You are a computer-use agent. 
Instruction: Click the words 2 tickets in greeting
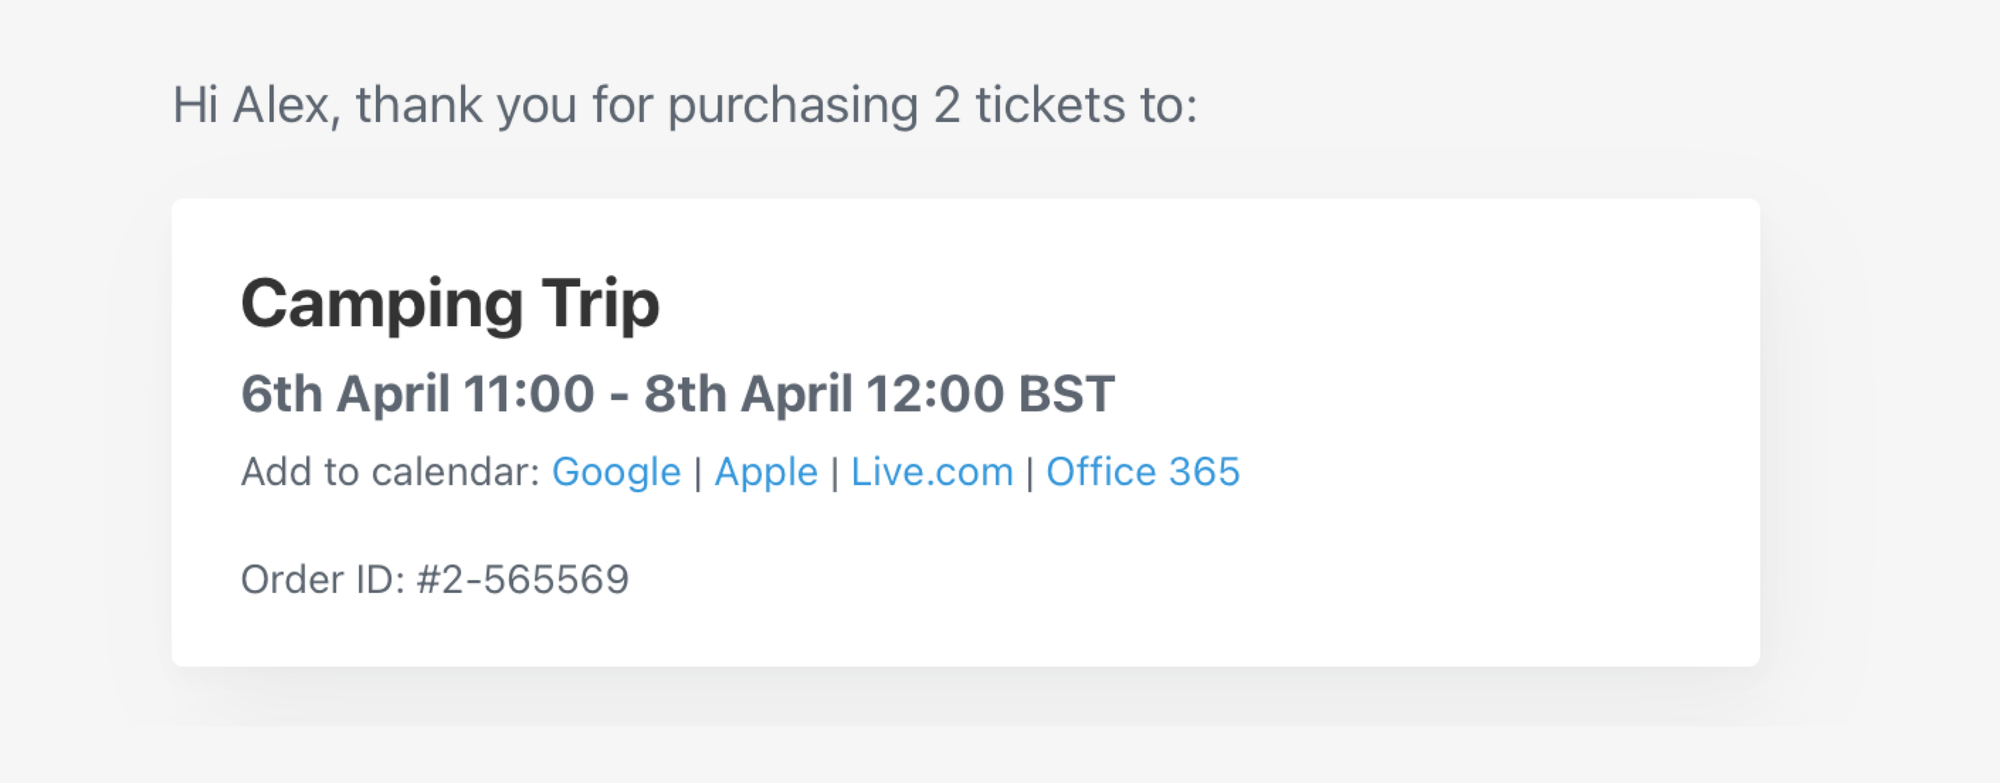click(1029, 106)
